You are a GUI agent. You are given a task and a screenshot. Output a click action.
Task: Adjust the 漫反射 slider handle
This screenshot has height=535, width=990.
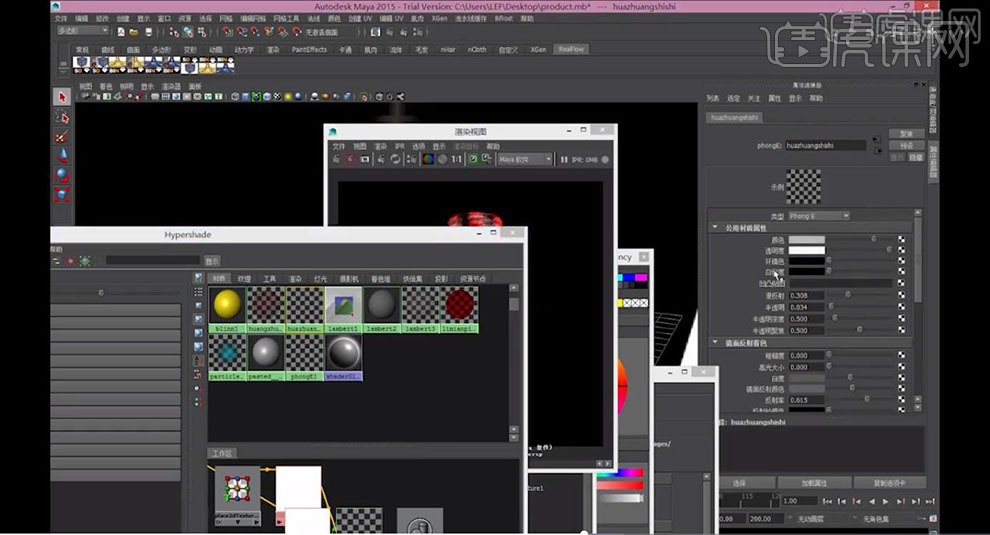tap(848, 295)
